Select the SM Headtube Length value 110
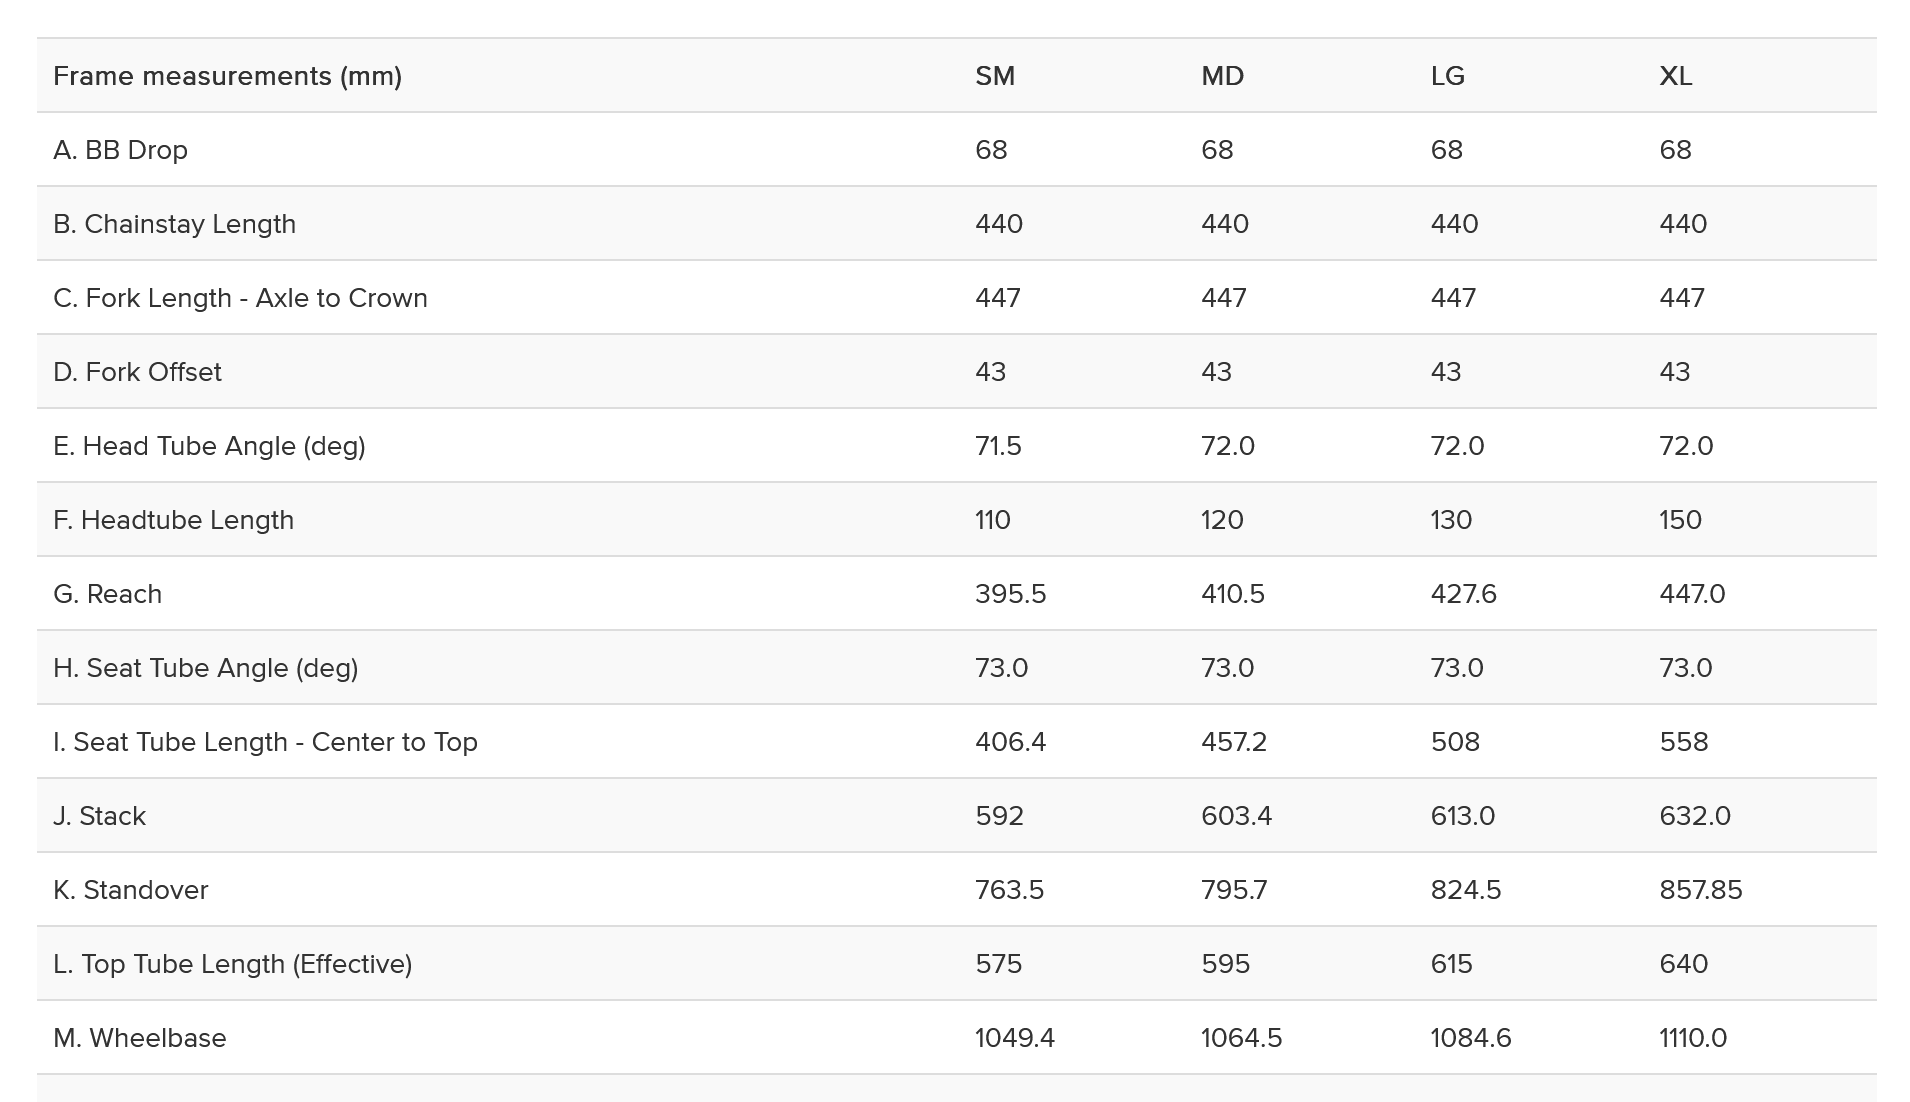The width and height of the screenshot is (1910, 1102). coord(992,520)
